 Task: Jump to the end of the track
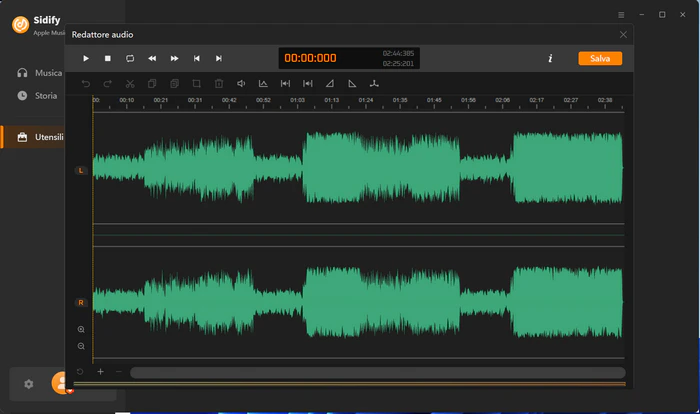pos(219,59)
